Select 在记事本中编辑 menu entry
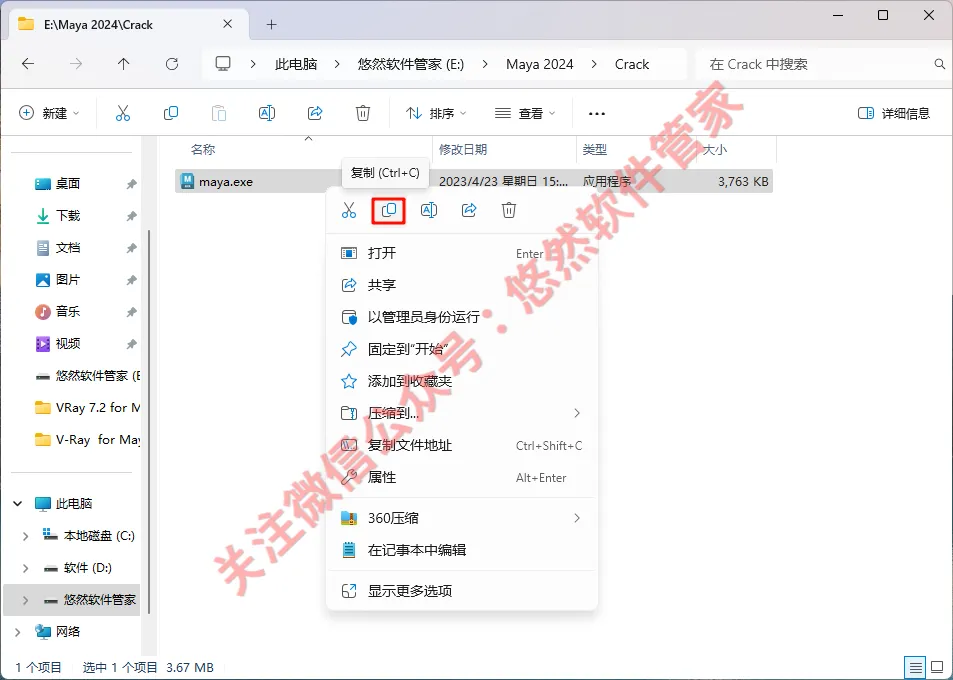Viewport: 953px width, 680px height. 462,551
